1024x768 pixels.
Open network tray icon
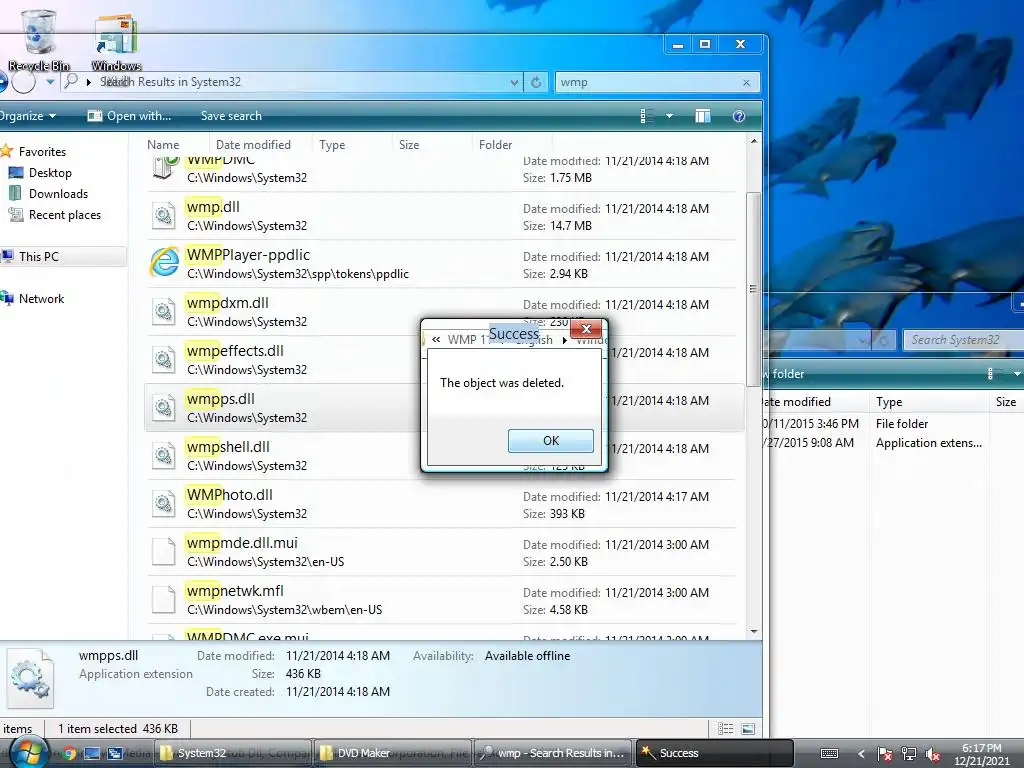908,754
